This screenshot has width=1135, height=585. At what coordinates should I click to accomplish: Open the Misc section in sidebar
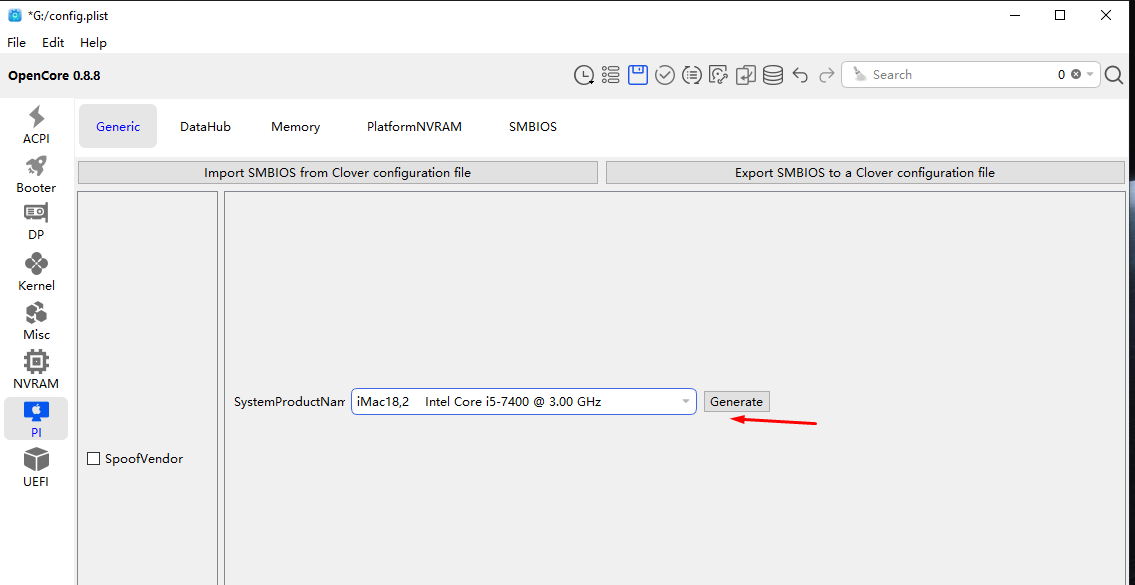point(36,321)
